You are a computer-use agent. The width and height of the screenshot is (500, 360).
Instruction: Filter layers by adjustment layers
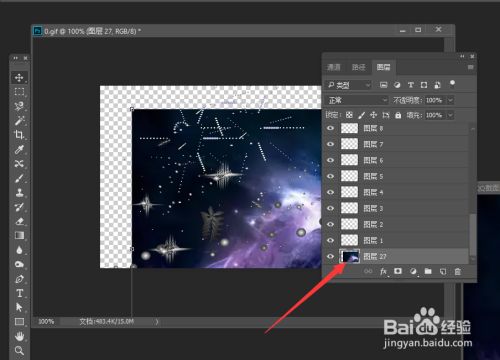tap(397, 85)
